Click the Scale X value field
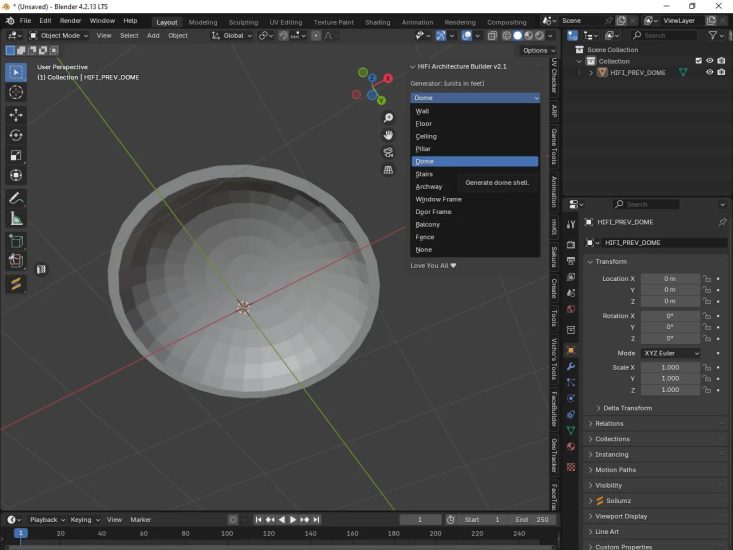 [669, 367]
